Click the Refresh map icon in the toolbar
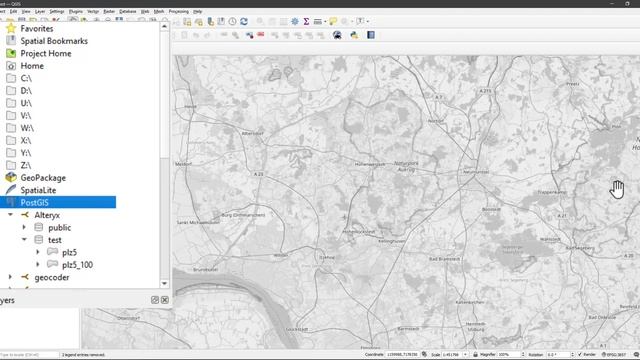 (x=244, y=21)
